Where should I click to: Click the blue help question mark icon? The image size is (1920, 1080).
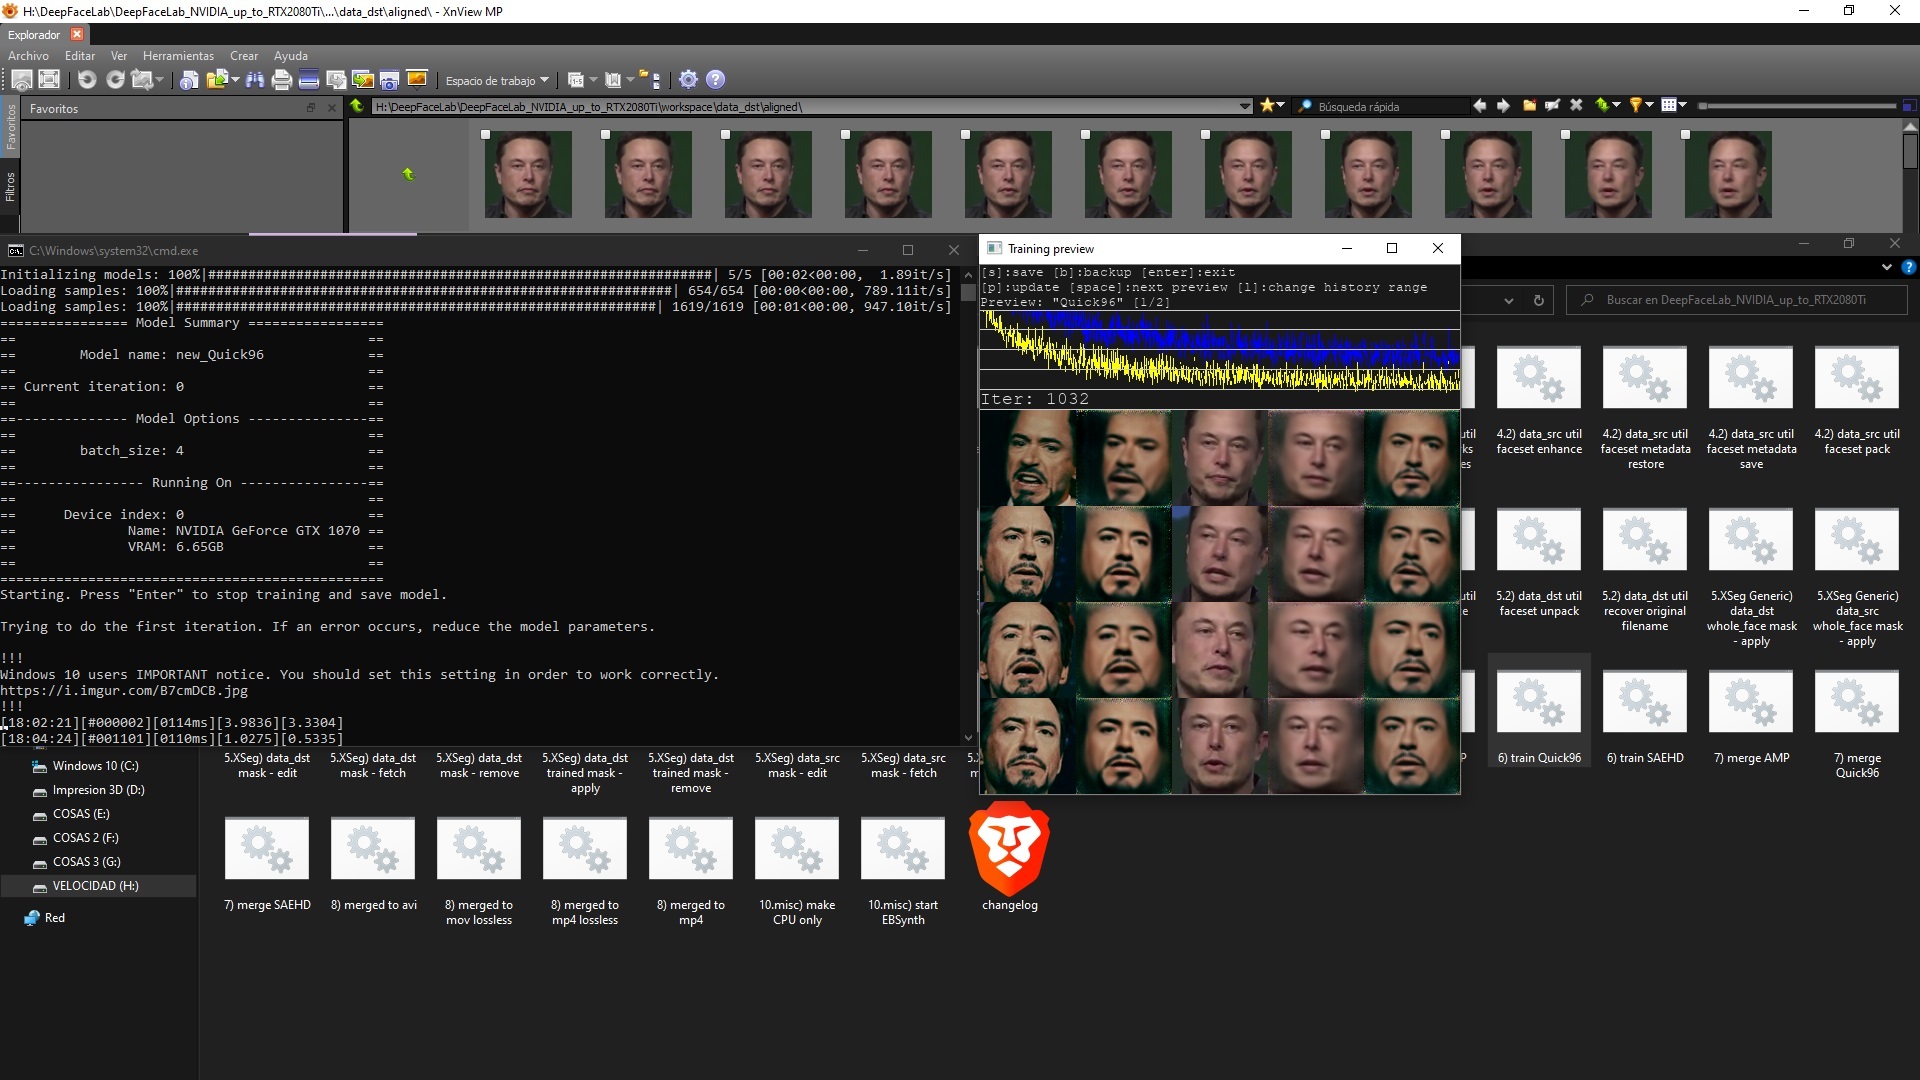tap(715, 80)
